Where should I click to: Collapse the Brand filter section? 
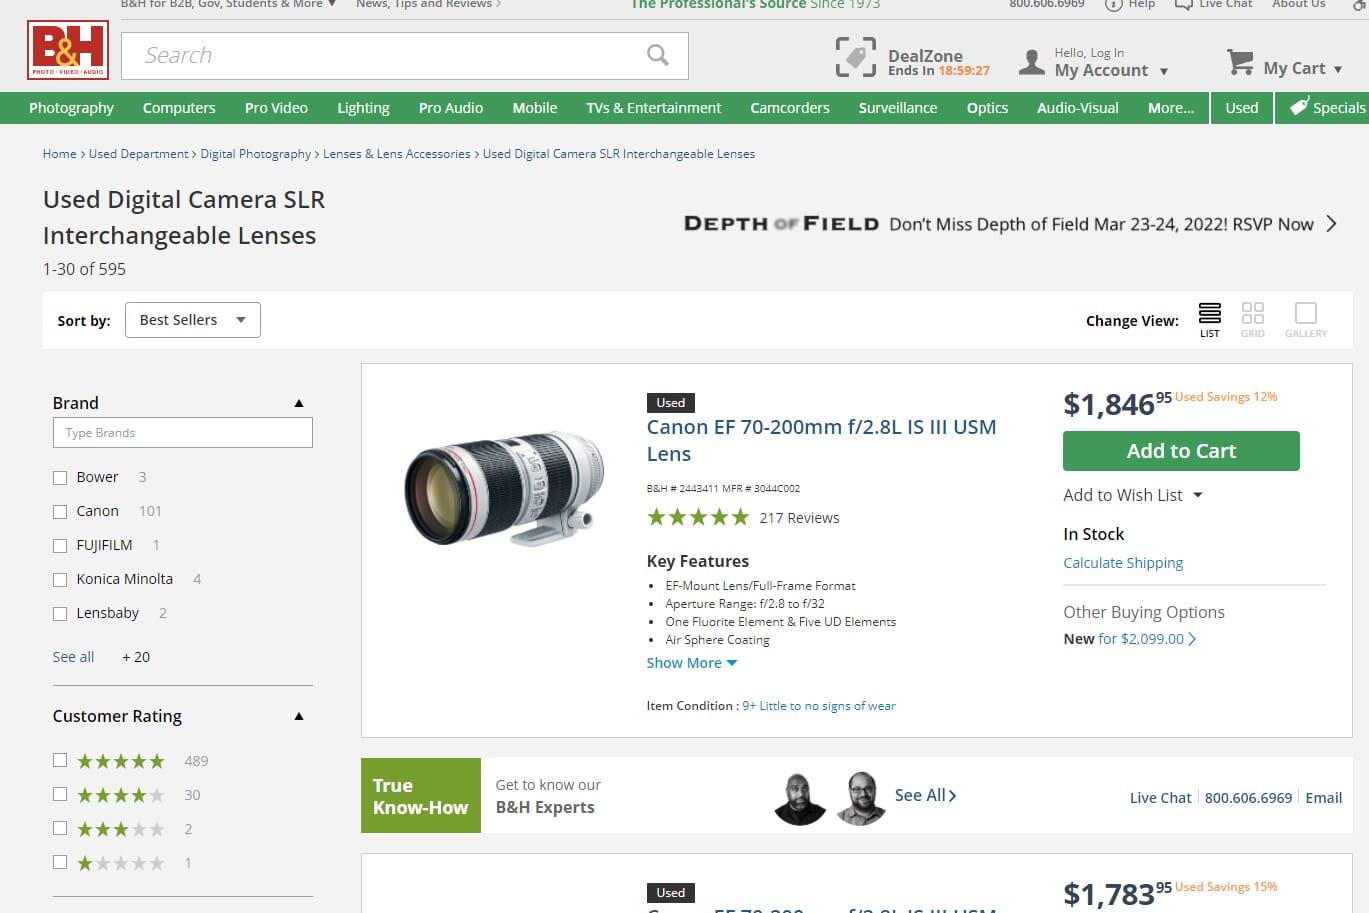[298, 403]
